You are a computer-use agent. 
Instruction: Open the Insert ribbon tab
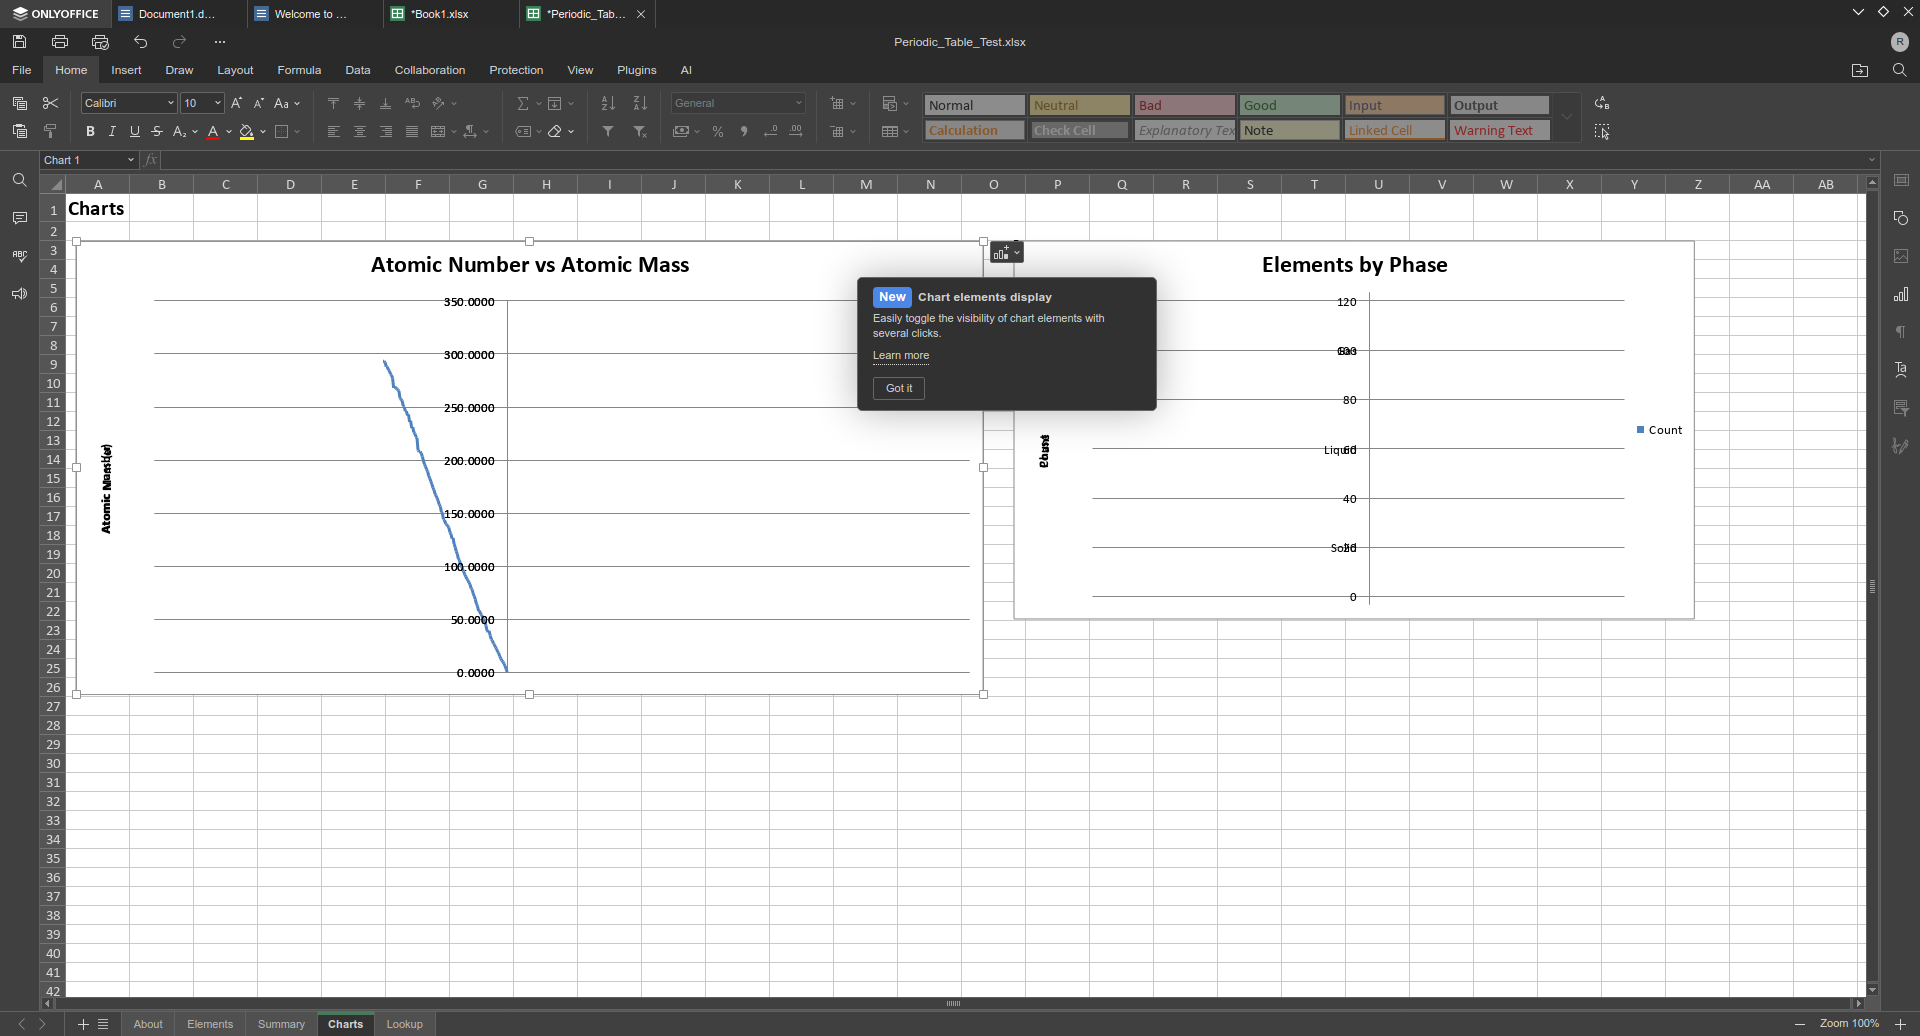click(x=126, y=70)
